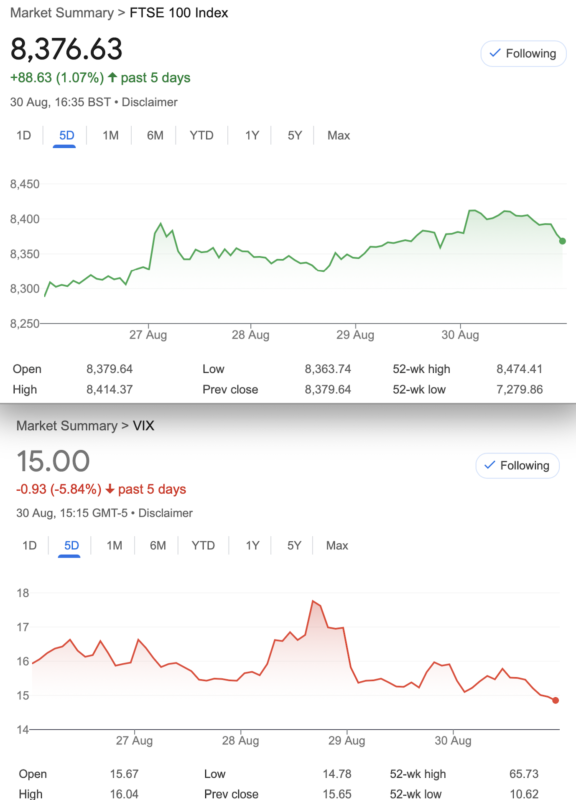The height and width of the screenshot is (800, 576).
Task: Select the 5D tab for VIX
Action: tap(71, 545)
